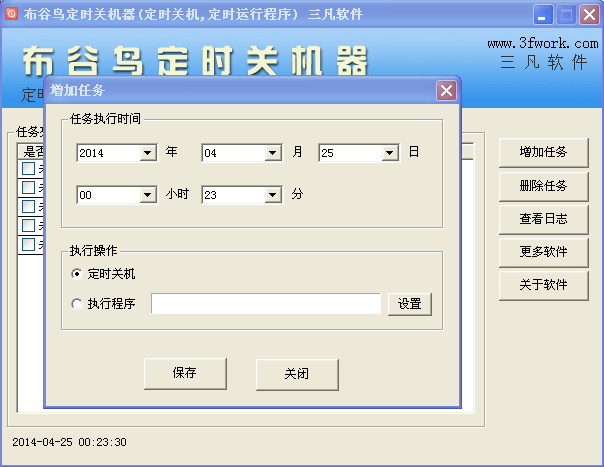Expand the year dropdown showing 2014
Screen dimensions: 604x467
[x=148, y=153]
